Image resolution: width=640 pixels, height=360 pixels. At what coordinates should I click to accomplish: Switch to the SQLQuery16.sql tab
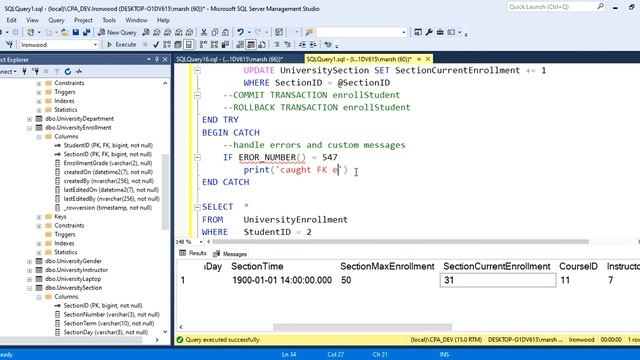pos(229,59)
